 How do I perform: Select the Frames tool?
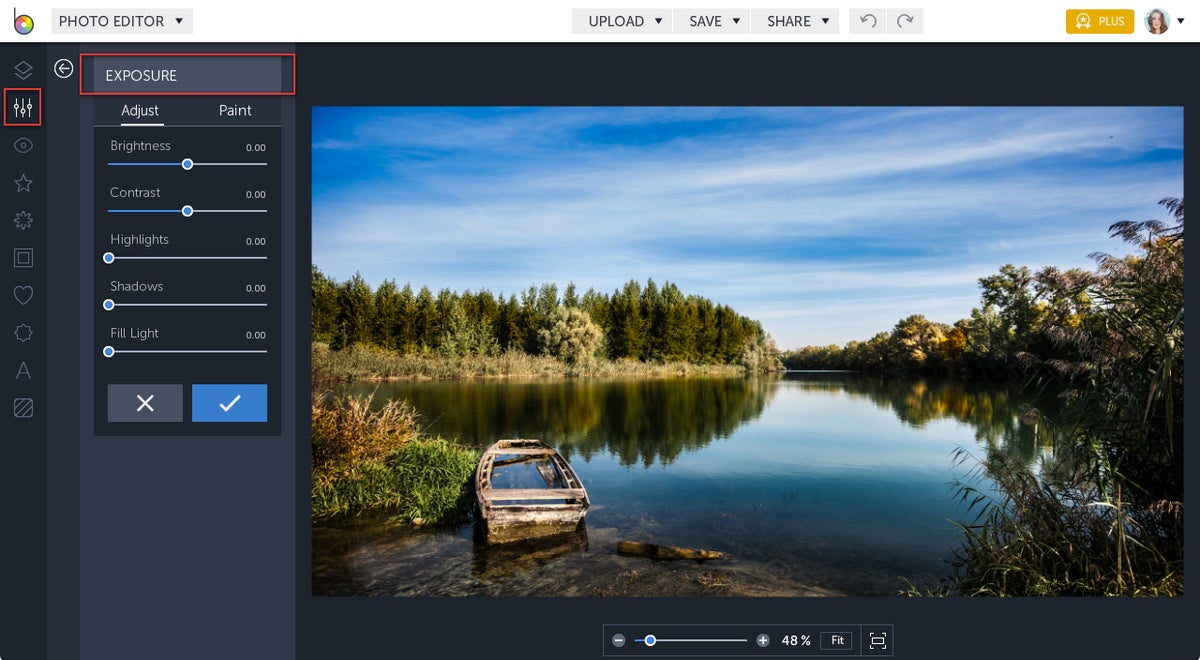23,257
